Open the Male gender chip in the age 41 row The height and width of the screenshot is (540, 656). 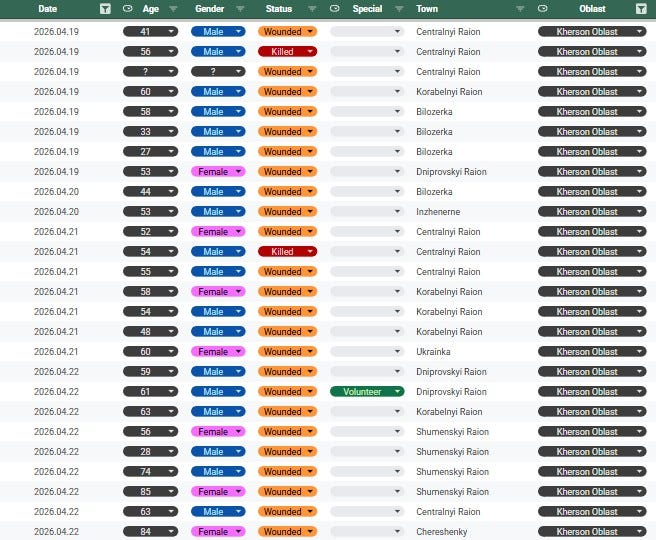pos(218,32)
